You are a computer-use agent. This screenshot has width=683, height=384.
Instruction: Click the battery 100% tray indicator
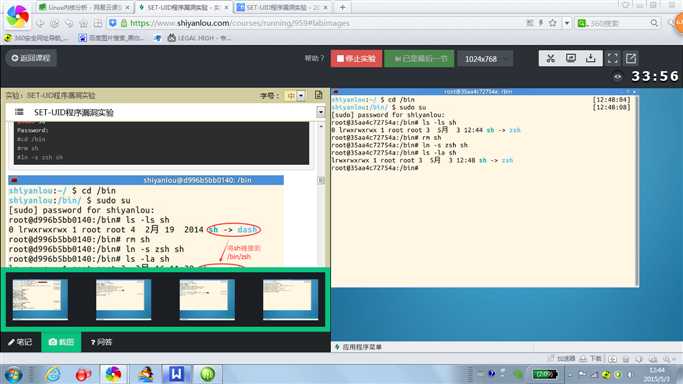point(544,374)
